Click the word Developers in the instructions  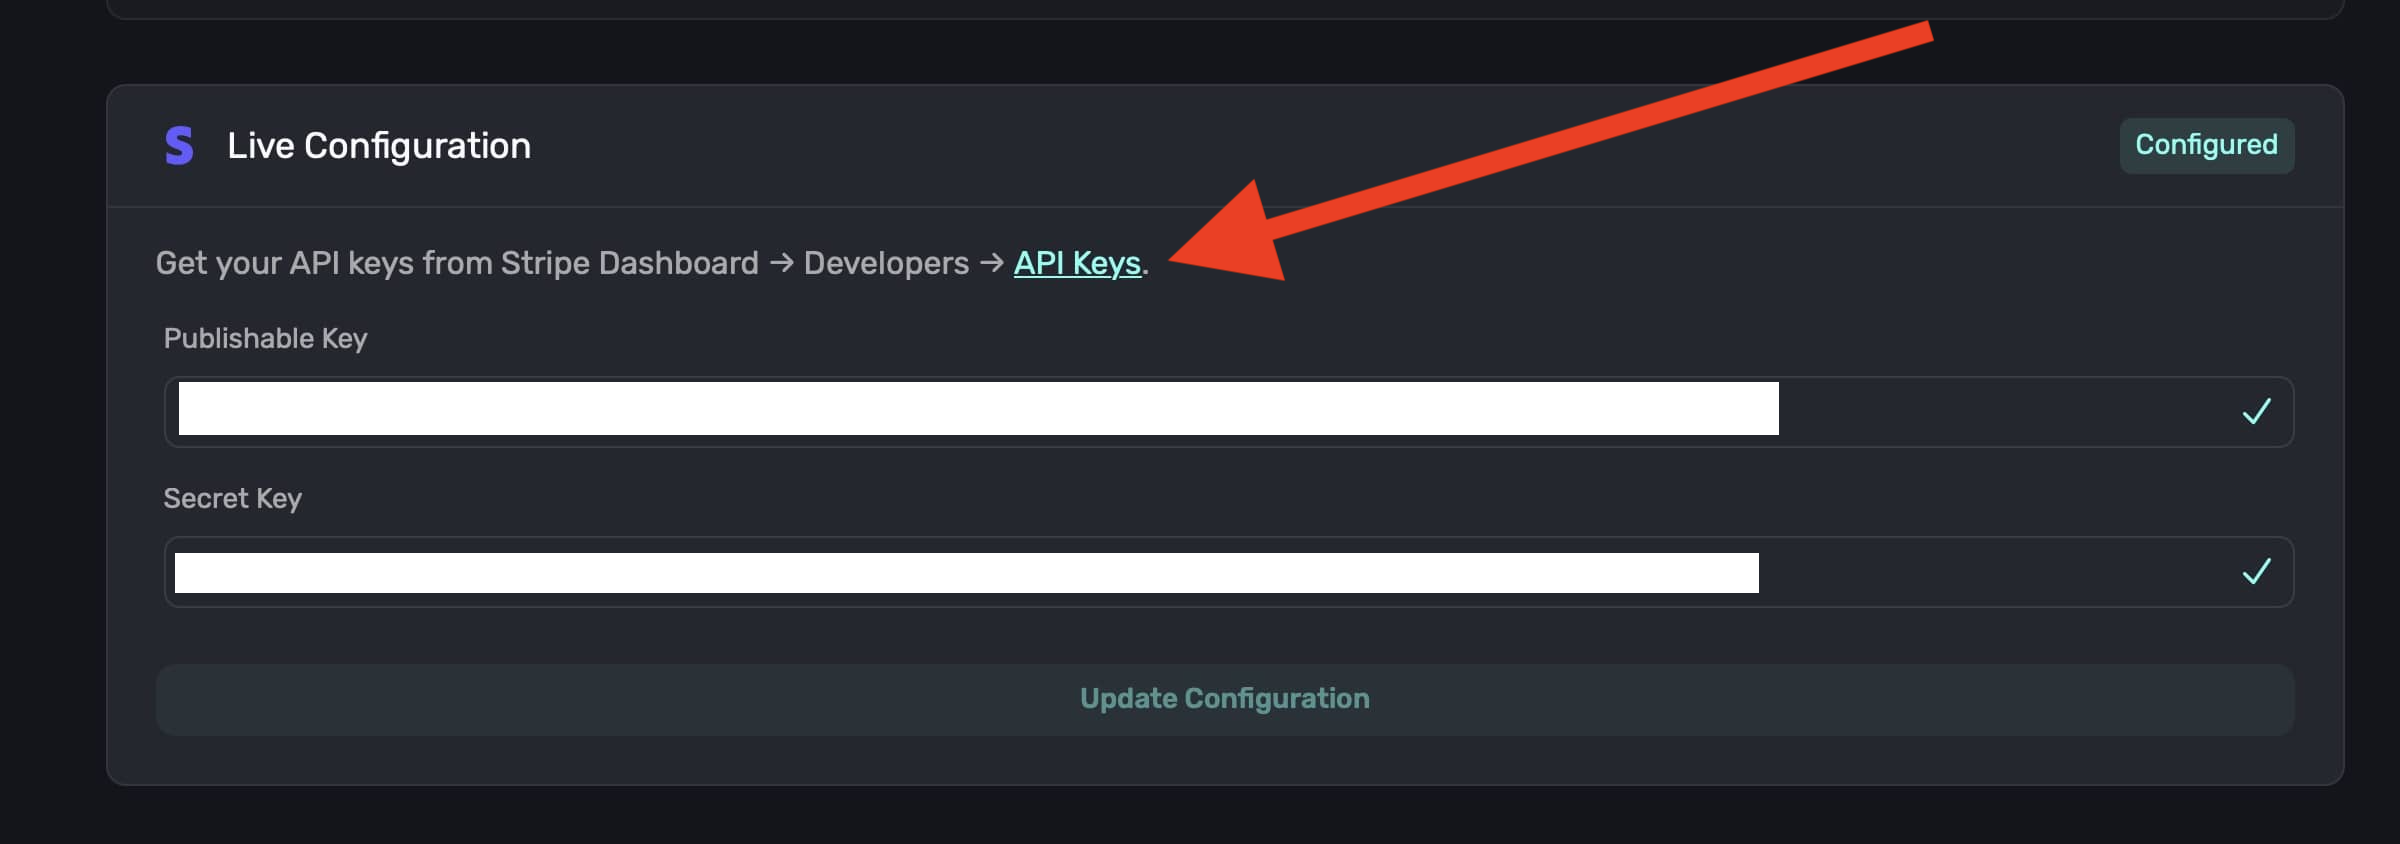(x=886, y=263)
